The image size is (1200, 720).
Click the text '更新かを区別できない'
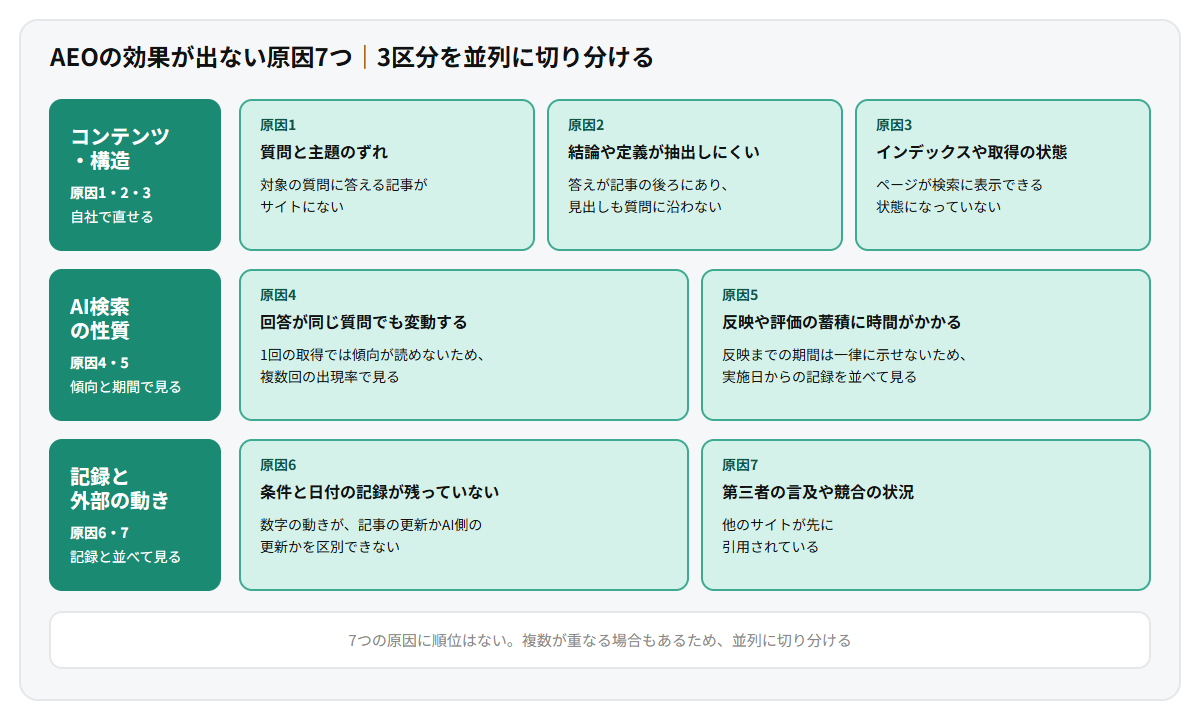[330, 546]
